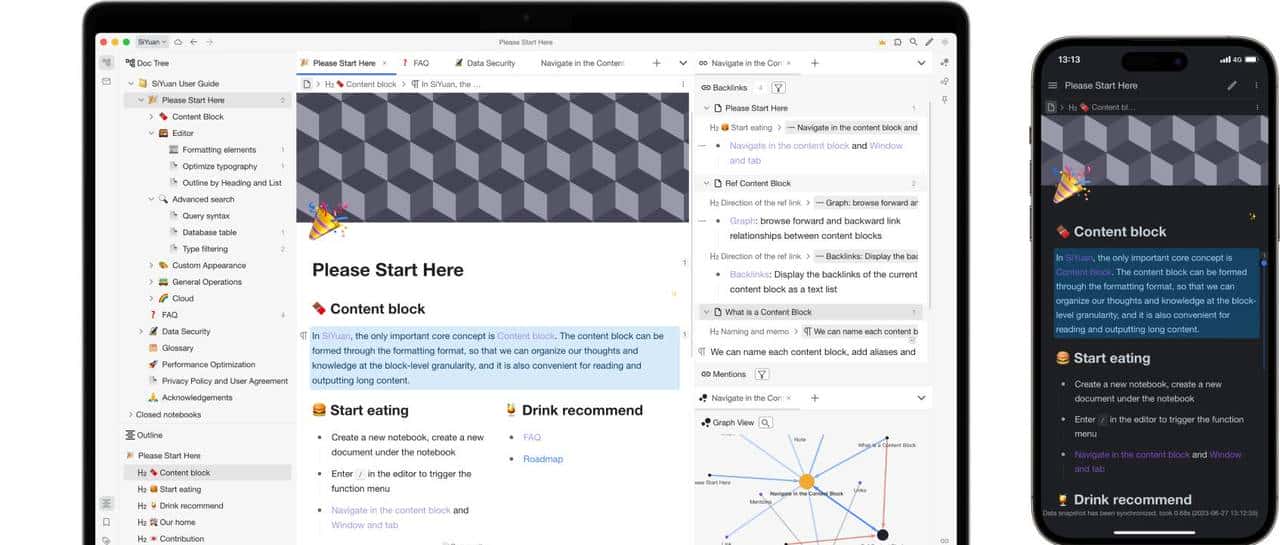The height and width of the screenshot is (545, 1280).
Task: Toggle edit mode with the toolbar pencil icon
Action: click(x=929, y=42)
